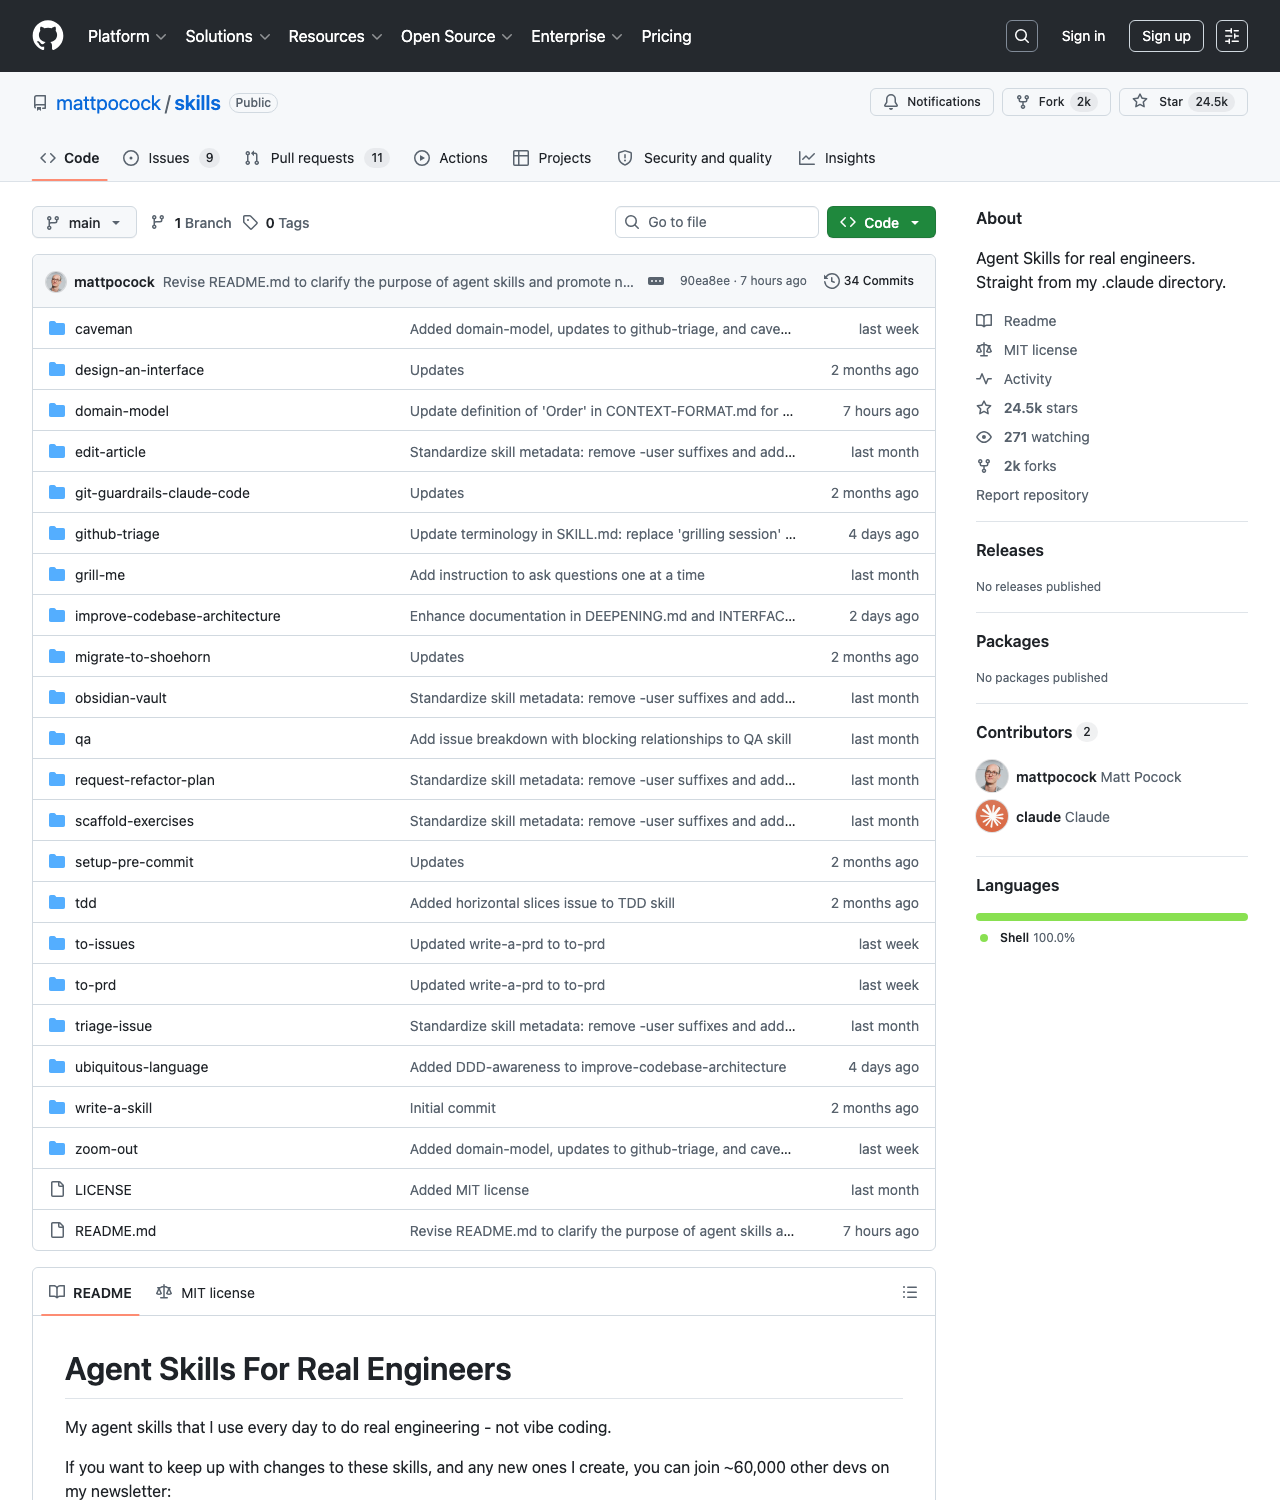Image resolution: width=1280 pixels, height=1500 pixels.
Task: Open GitHub homepage logo
Action: click(x=48, y=36)
